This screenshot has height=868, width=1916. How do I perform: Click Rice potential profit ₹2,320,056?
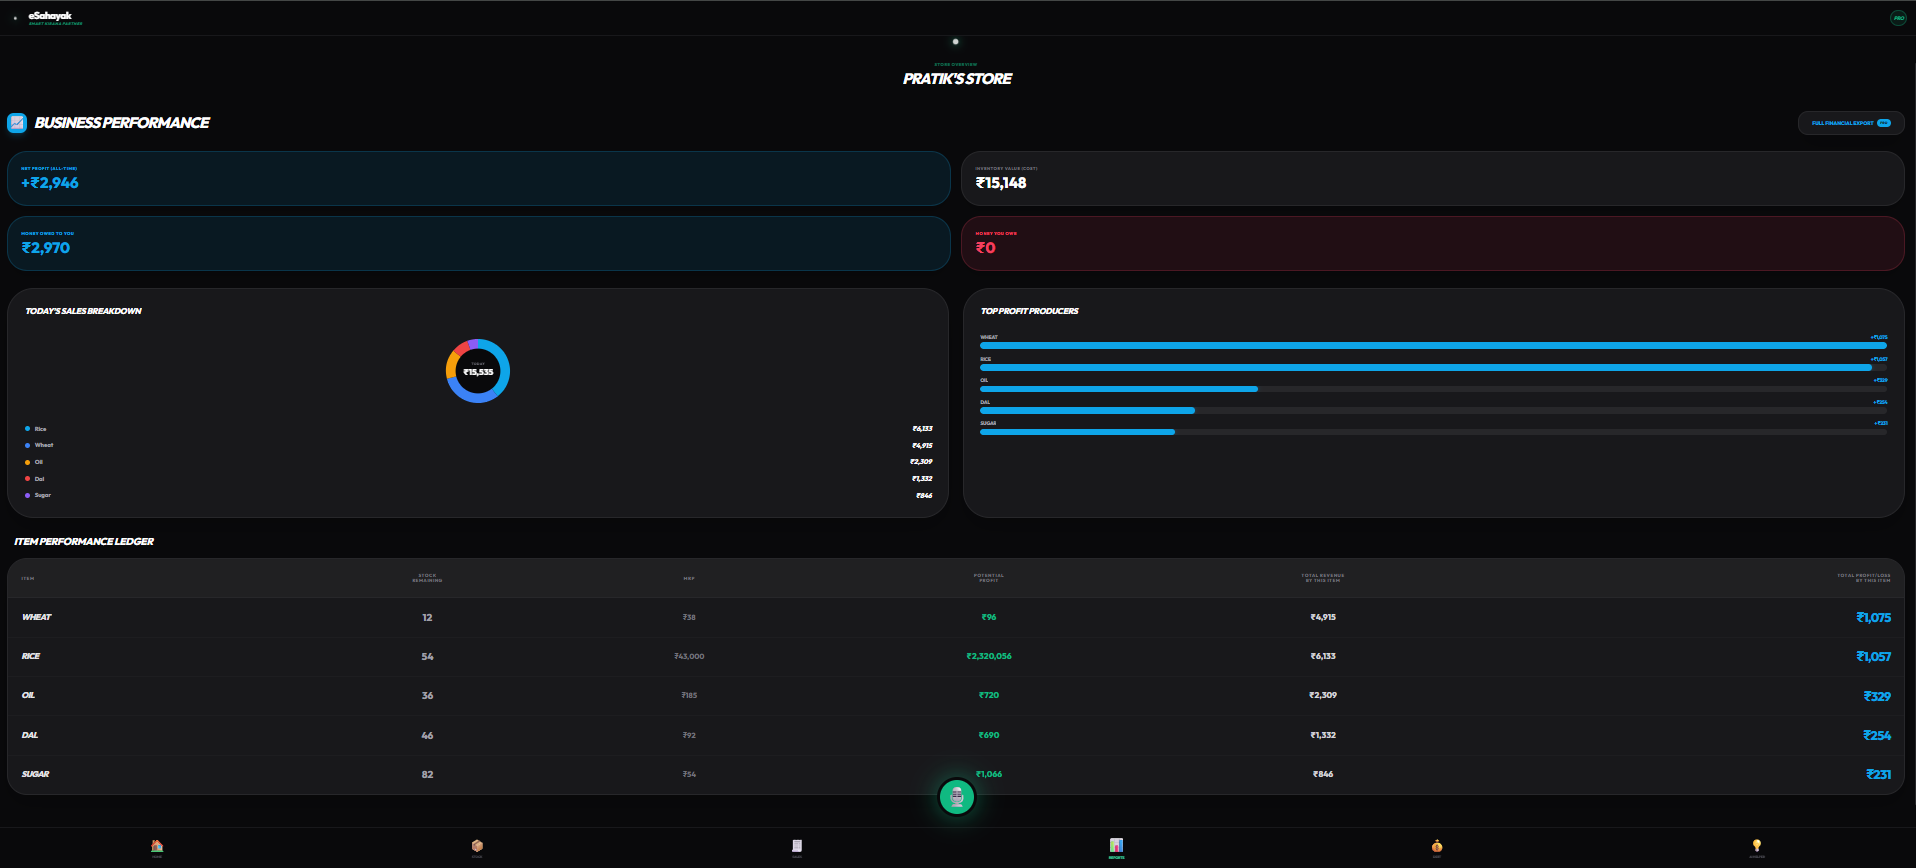click(989, 656)
